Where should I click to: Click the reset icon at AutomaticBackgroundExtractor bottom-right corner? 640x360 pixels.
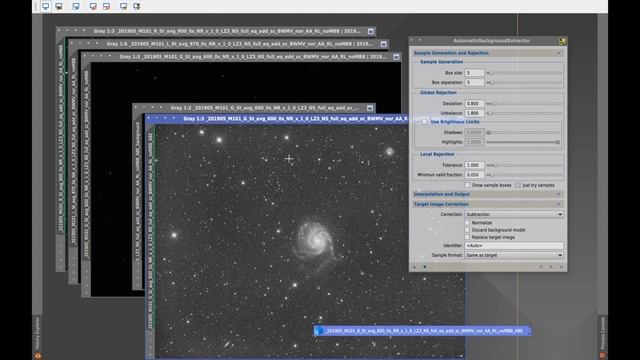click(x=561, y=267)
